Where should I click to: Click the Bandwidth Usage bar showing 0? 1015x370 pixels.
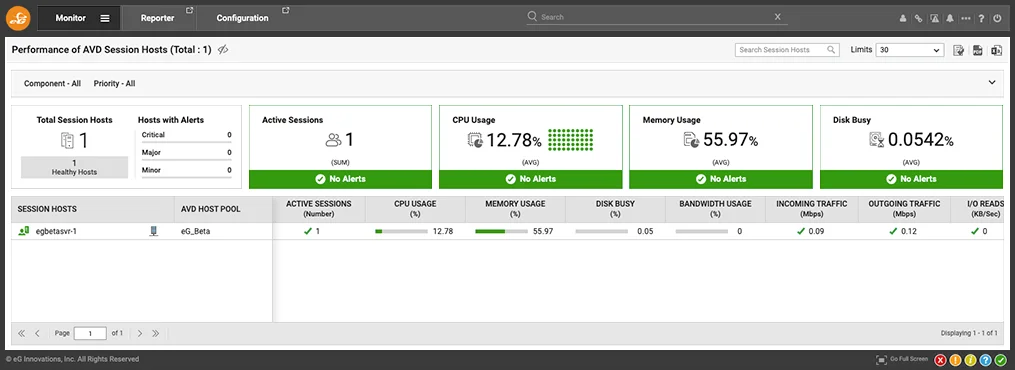click(x=702, y=231)
